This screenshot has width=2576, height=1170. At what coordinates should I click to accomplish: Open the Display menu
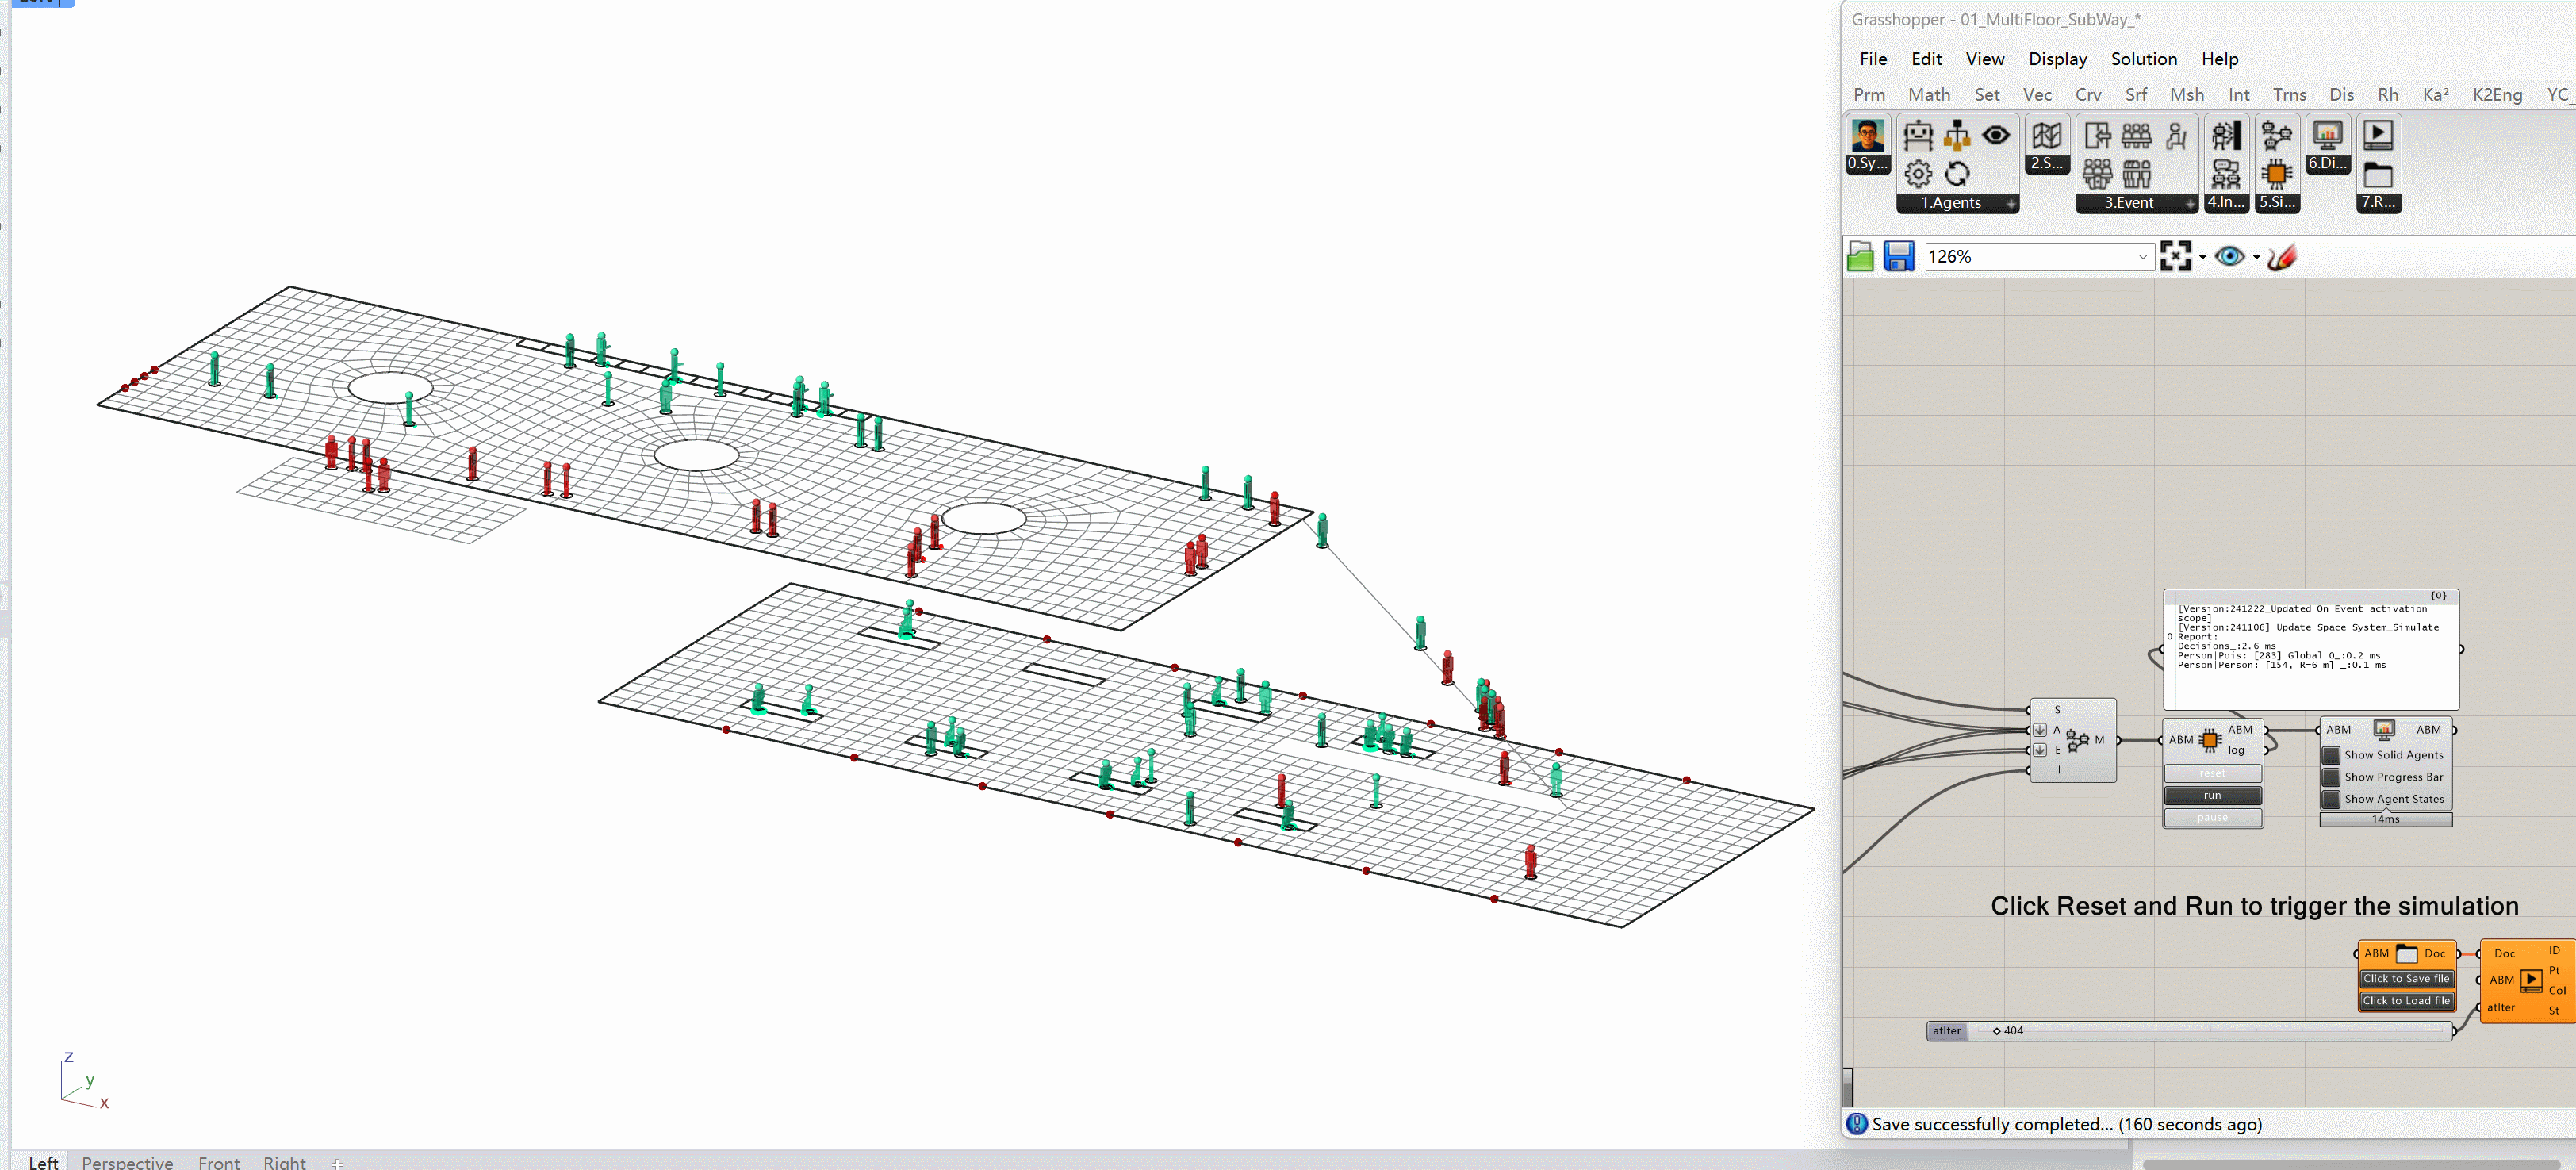[2057, 59]
